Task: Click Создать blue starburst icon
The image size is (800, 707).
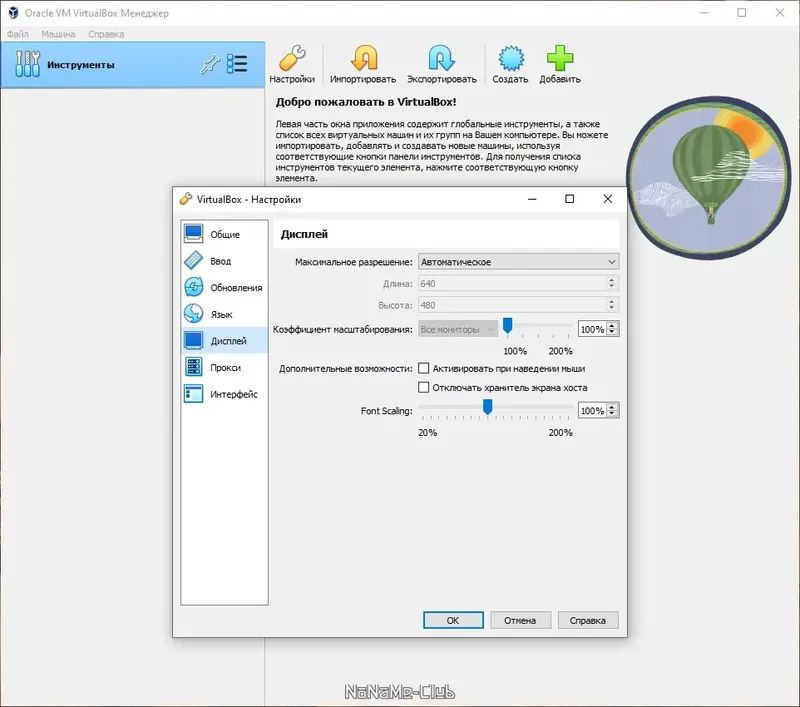Action: [x=510, y=58]
